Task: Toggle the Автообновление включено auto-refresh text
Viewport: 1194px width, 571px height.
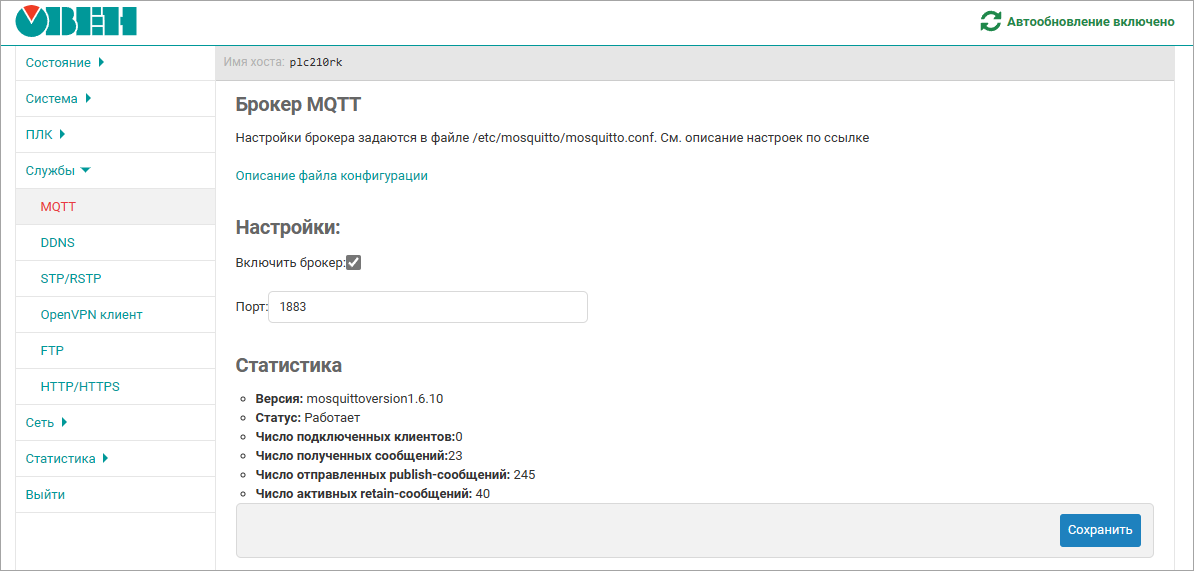Action: [x=1090, y=21]
